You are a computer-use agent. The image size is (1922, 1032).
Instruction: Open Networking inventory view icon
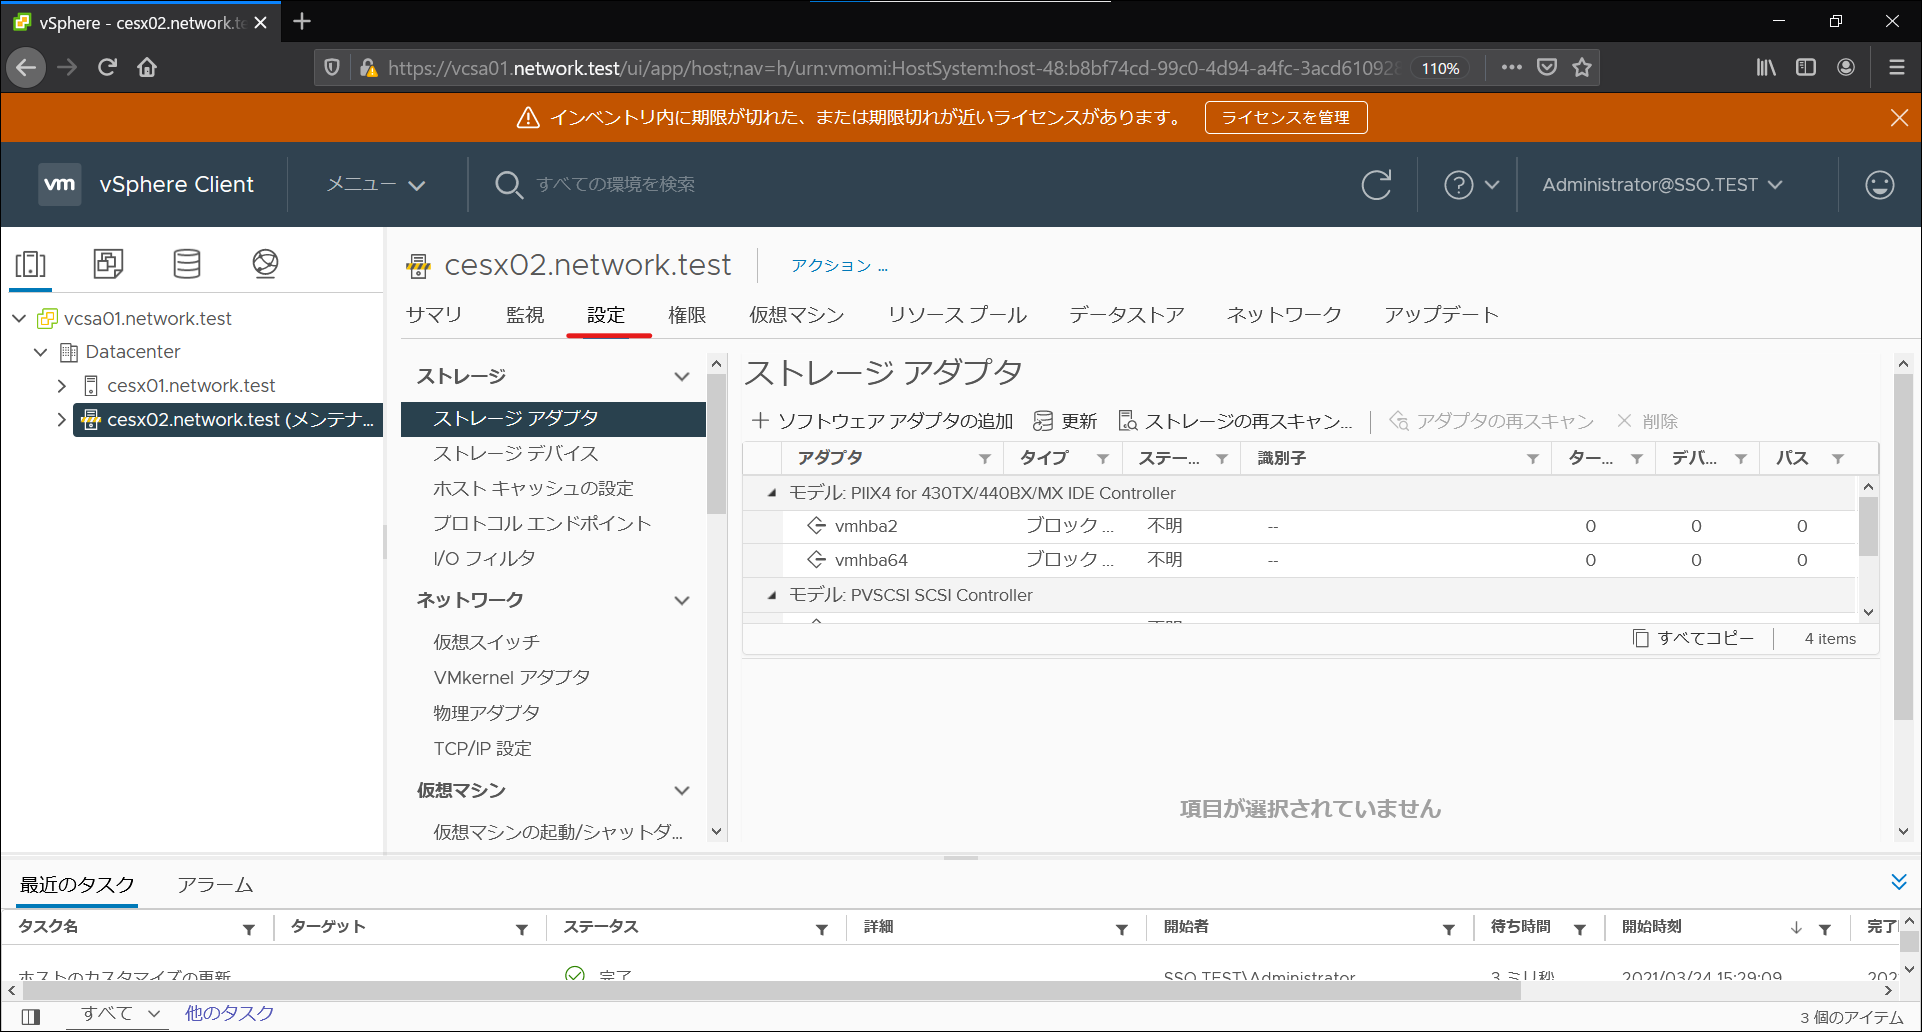(x=265, y=264)
